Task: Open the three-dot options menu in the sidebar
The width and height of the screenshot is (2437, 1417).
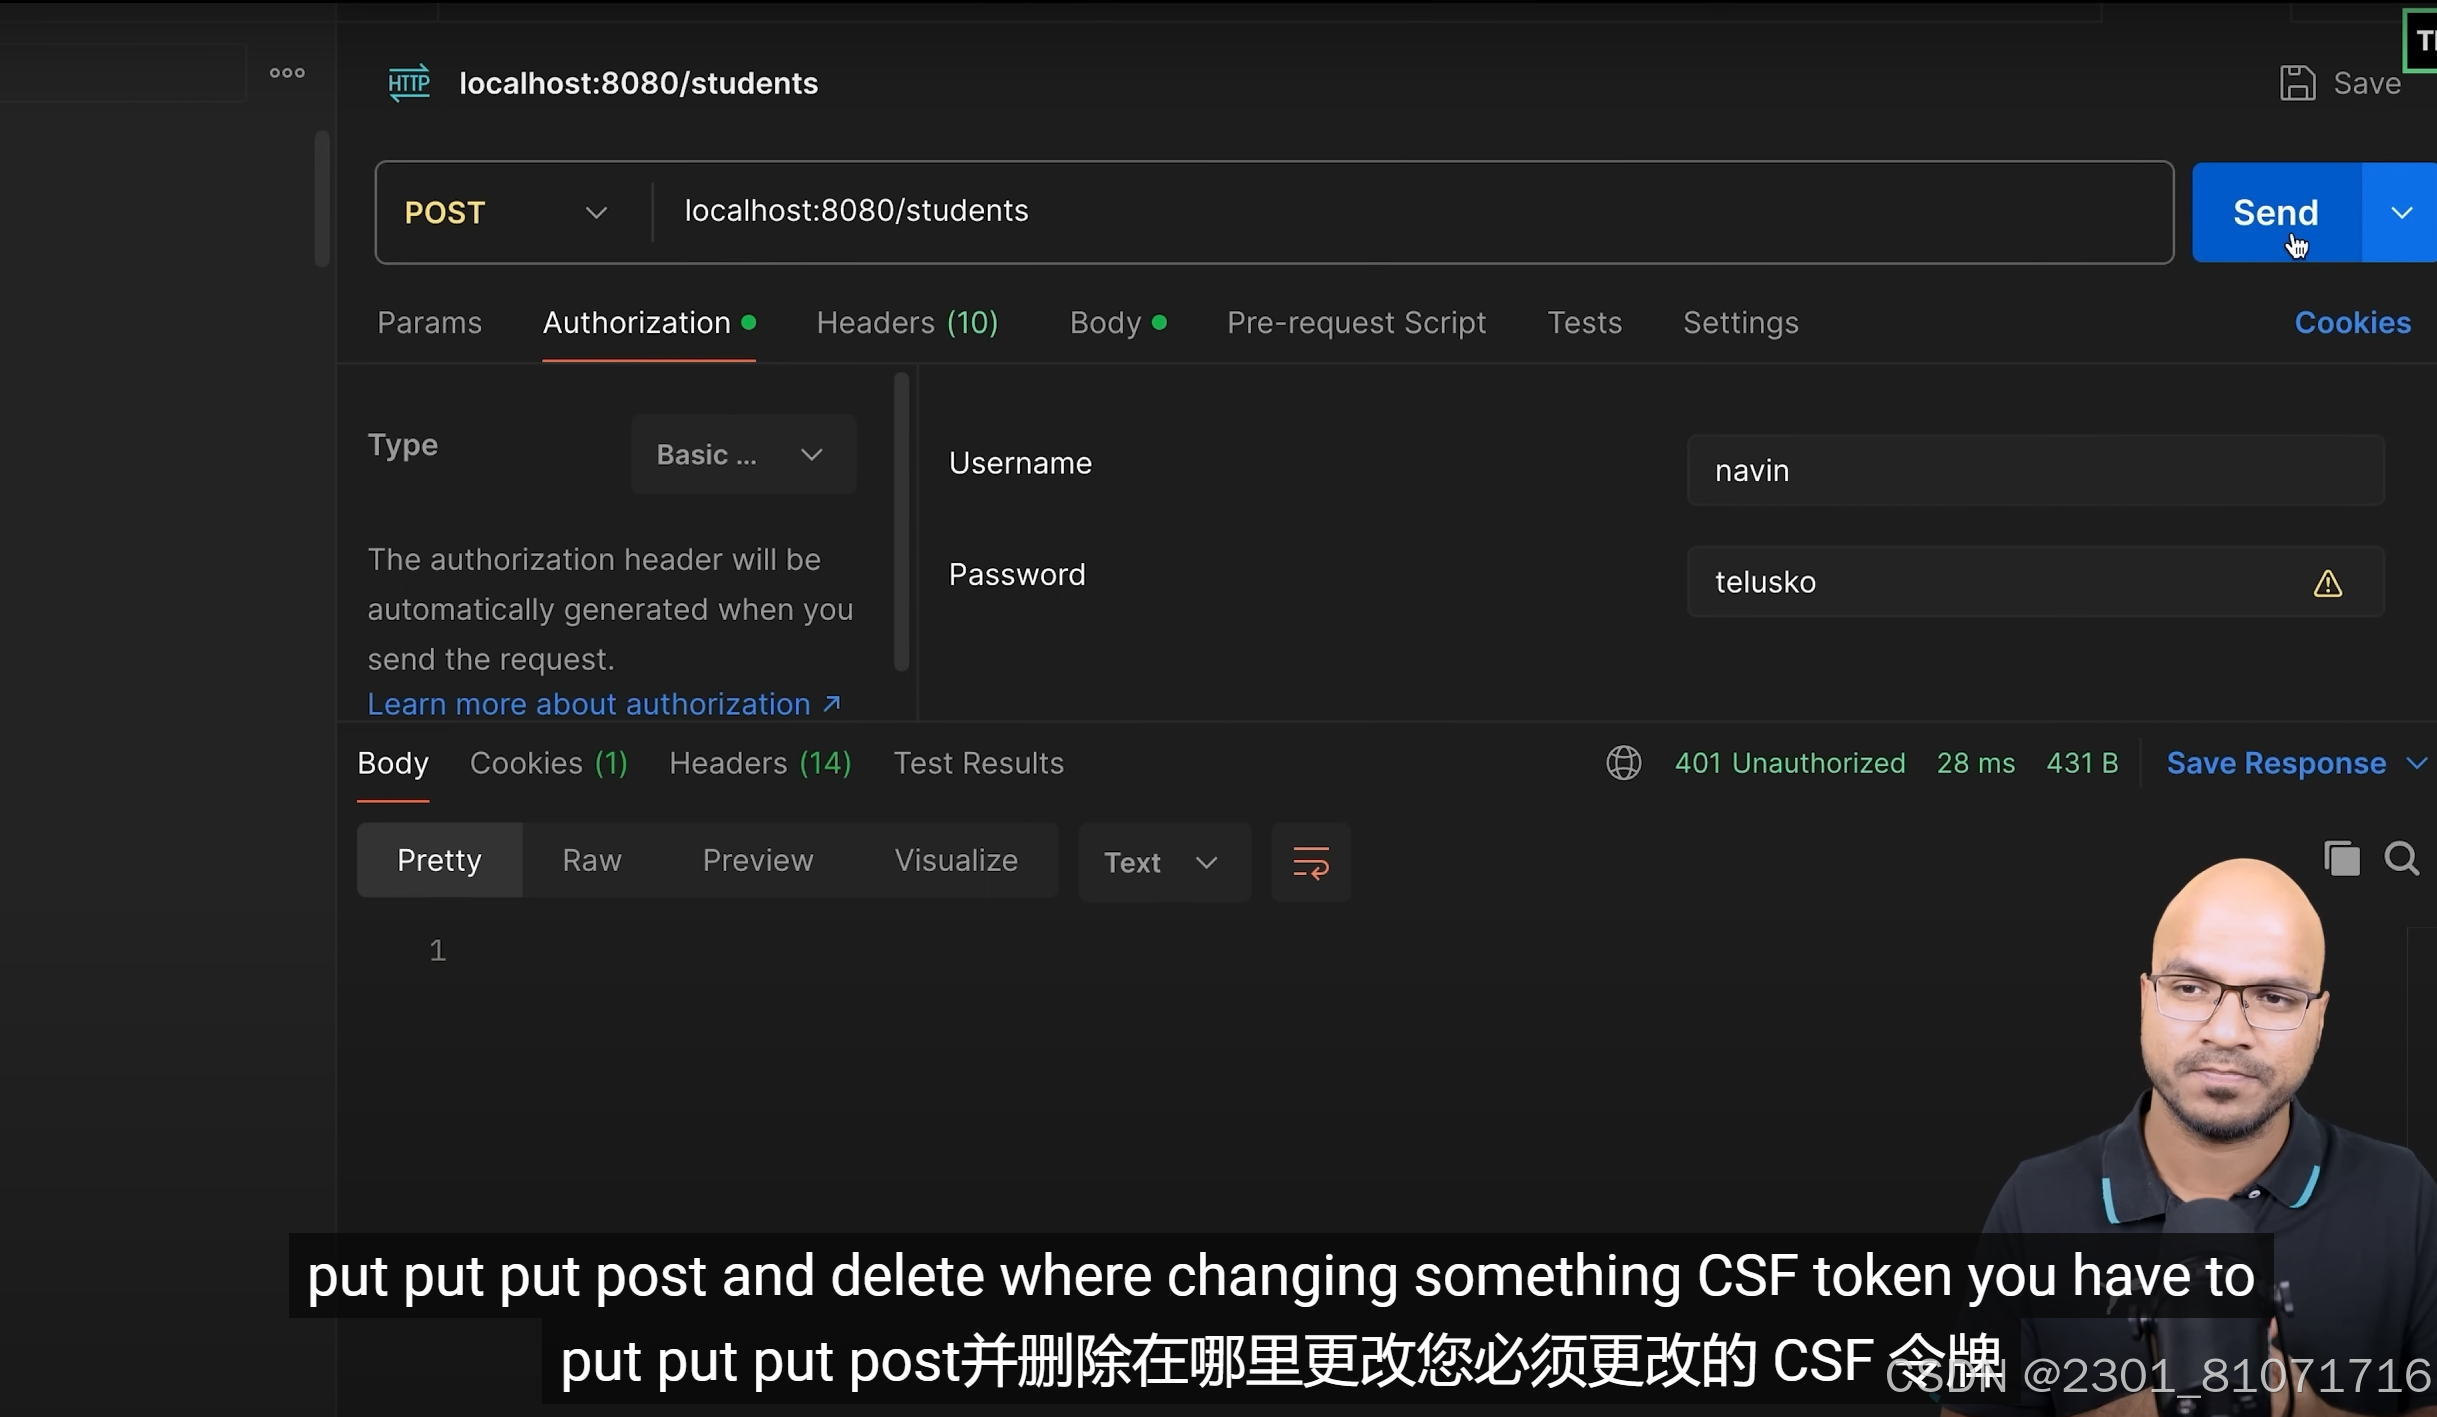Action: tap(287, 73)
